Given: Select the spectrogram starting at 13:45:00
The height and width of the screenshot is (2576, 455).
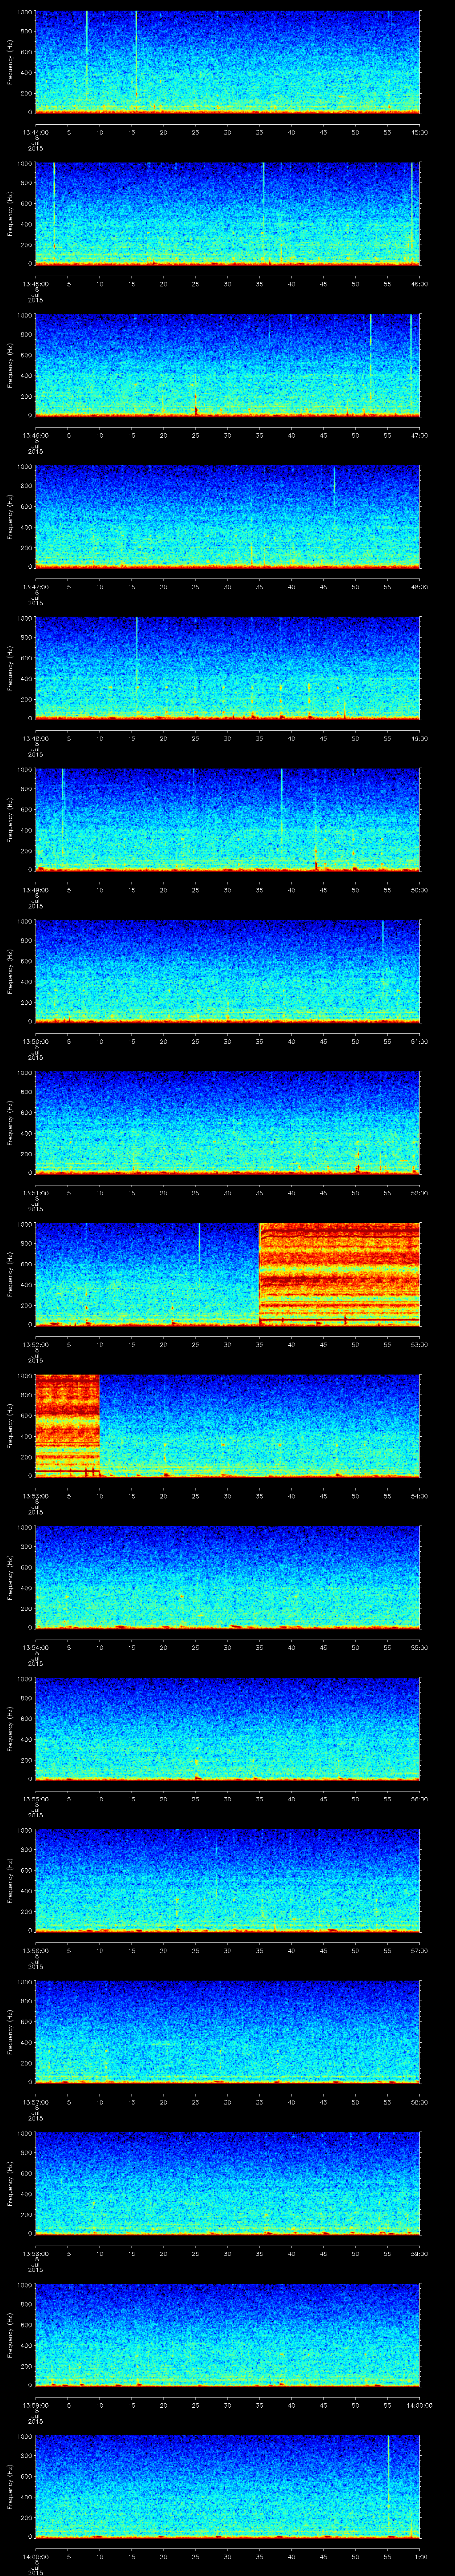Looking at the screenshot, I should [227, 213].
